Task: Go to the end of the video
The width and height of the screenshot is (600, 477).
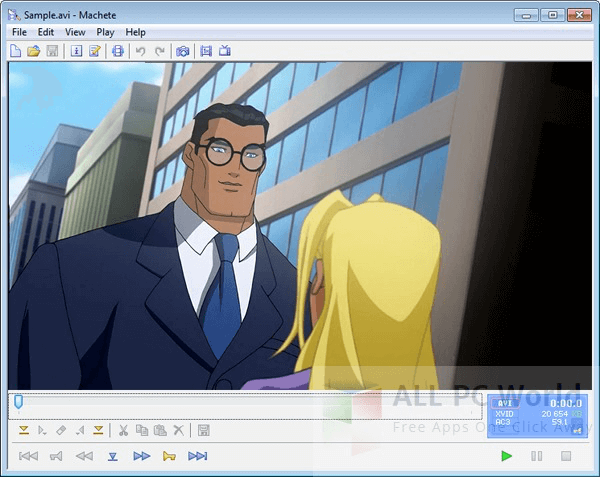Action: (198, 456)
